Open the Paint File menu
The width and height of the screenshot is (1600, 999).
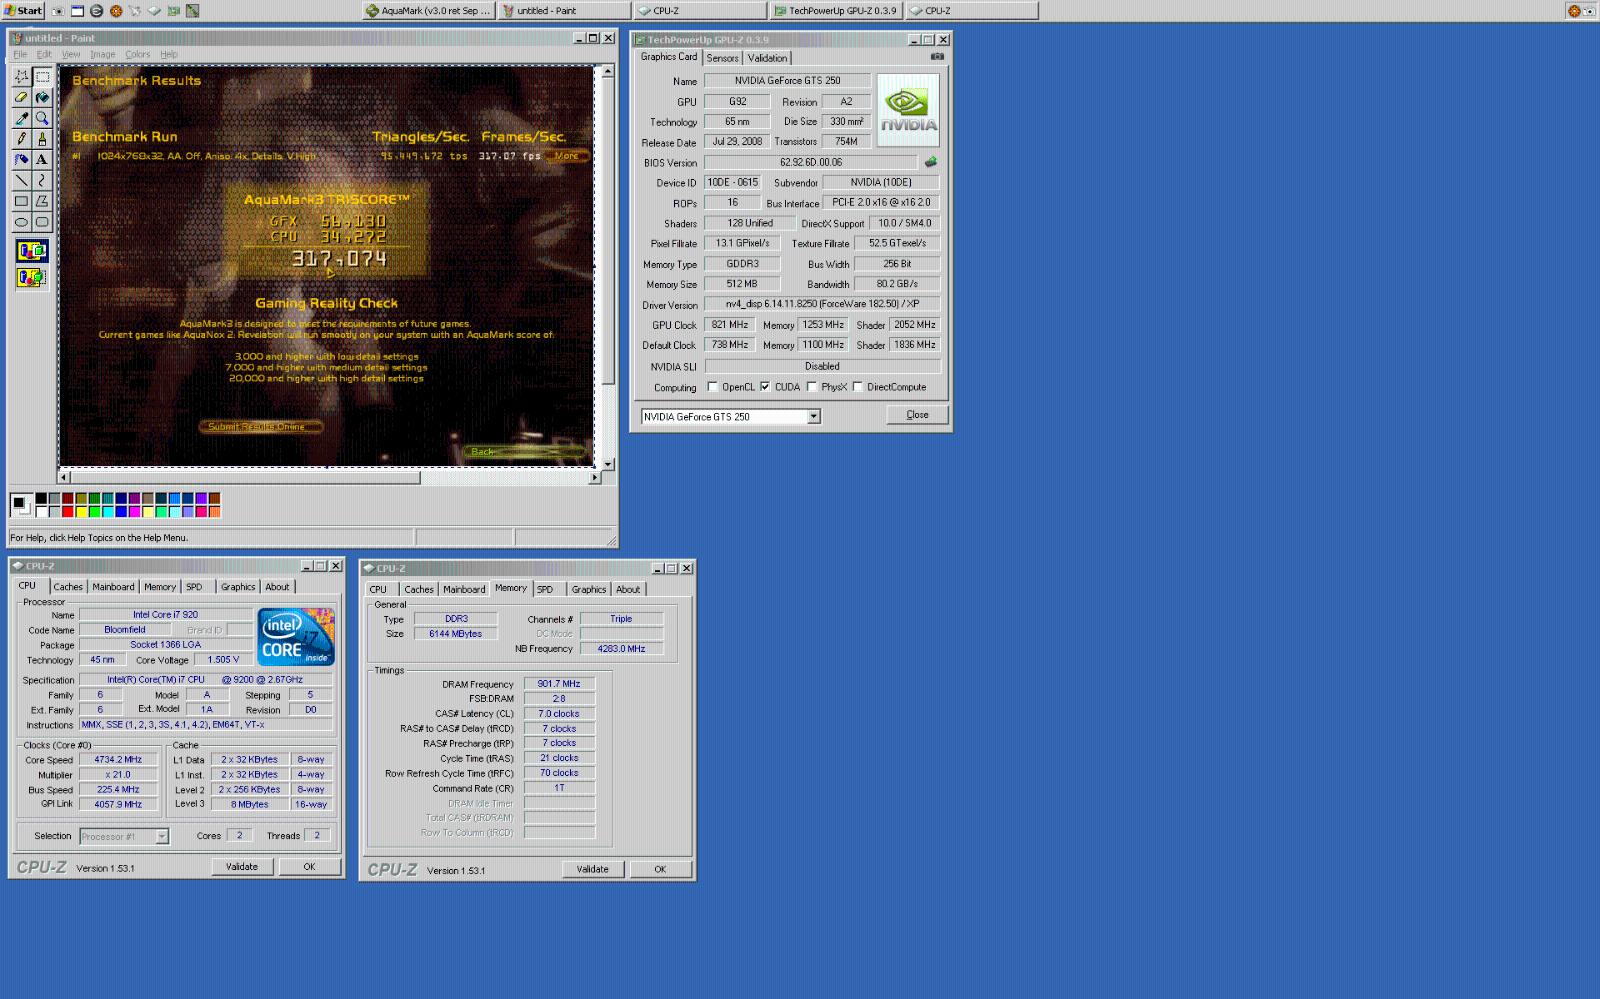click(x=20, y=54)
